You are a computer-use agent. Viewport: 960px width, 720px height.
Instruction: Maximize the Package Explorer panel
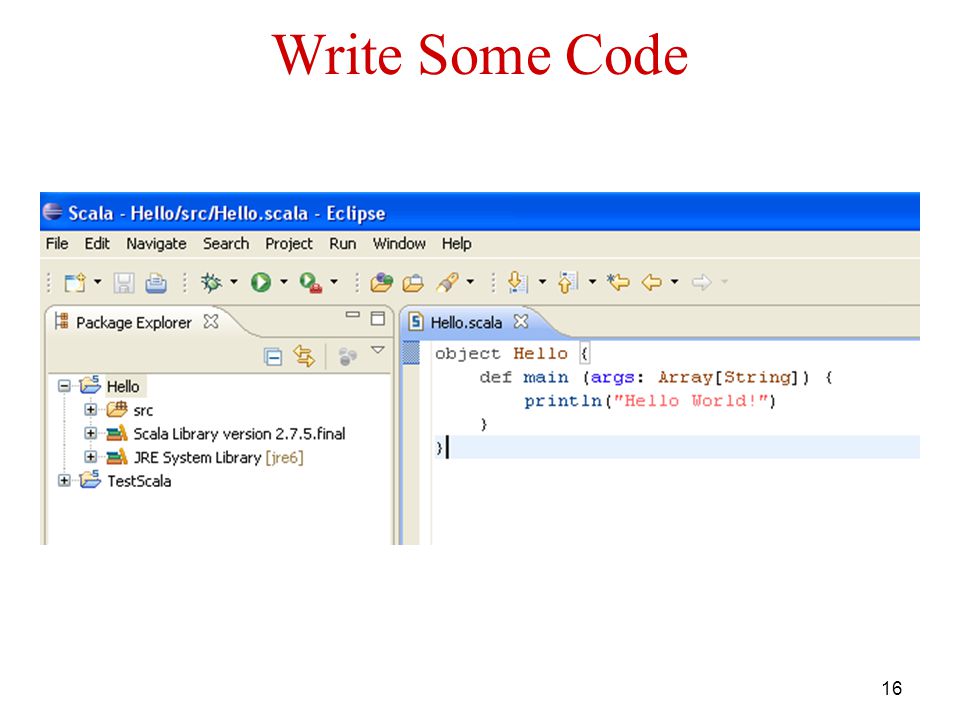pyautogui.click(x=378, y=318)
